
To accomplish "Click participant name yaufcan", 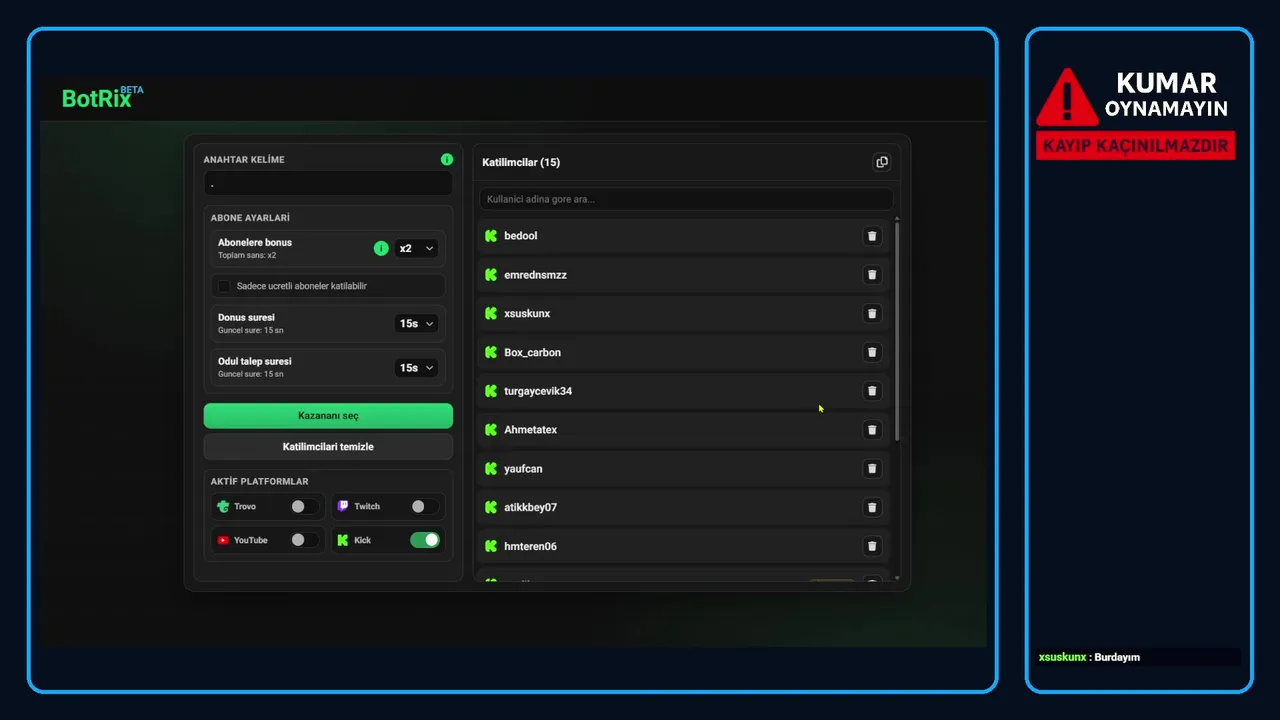I will click(x=523, y=468).
